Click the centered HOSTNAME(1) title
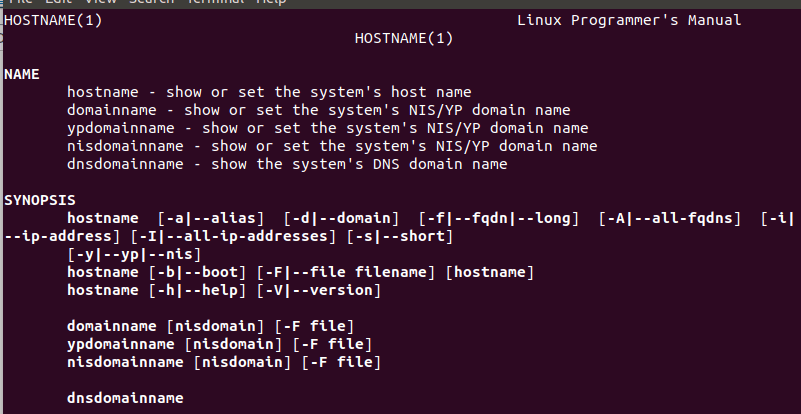This screenshot has height=414, width=801. click(404, 38)
